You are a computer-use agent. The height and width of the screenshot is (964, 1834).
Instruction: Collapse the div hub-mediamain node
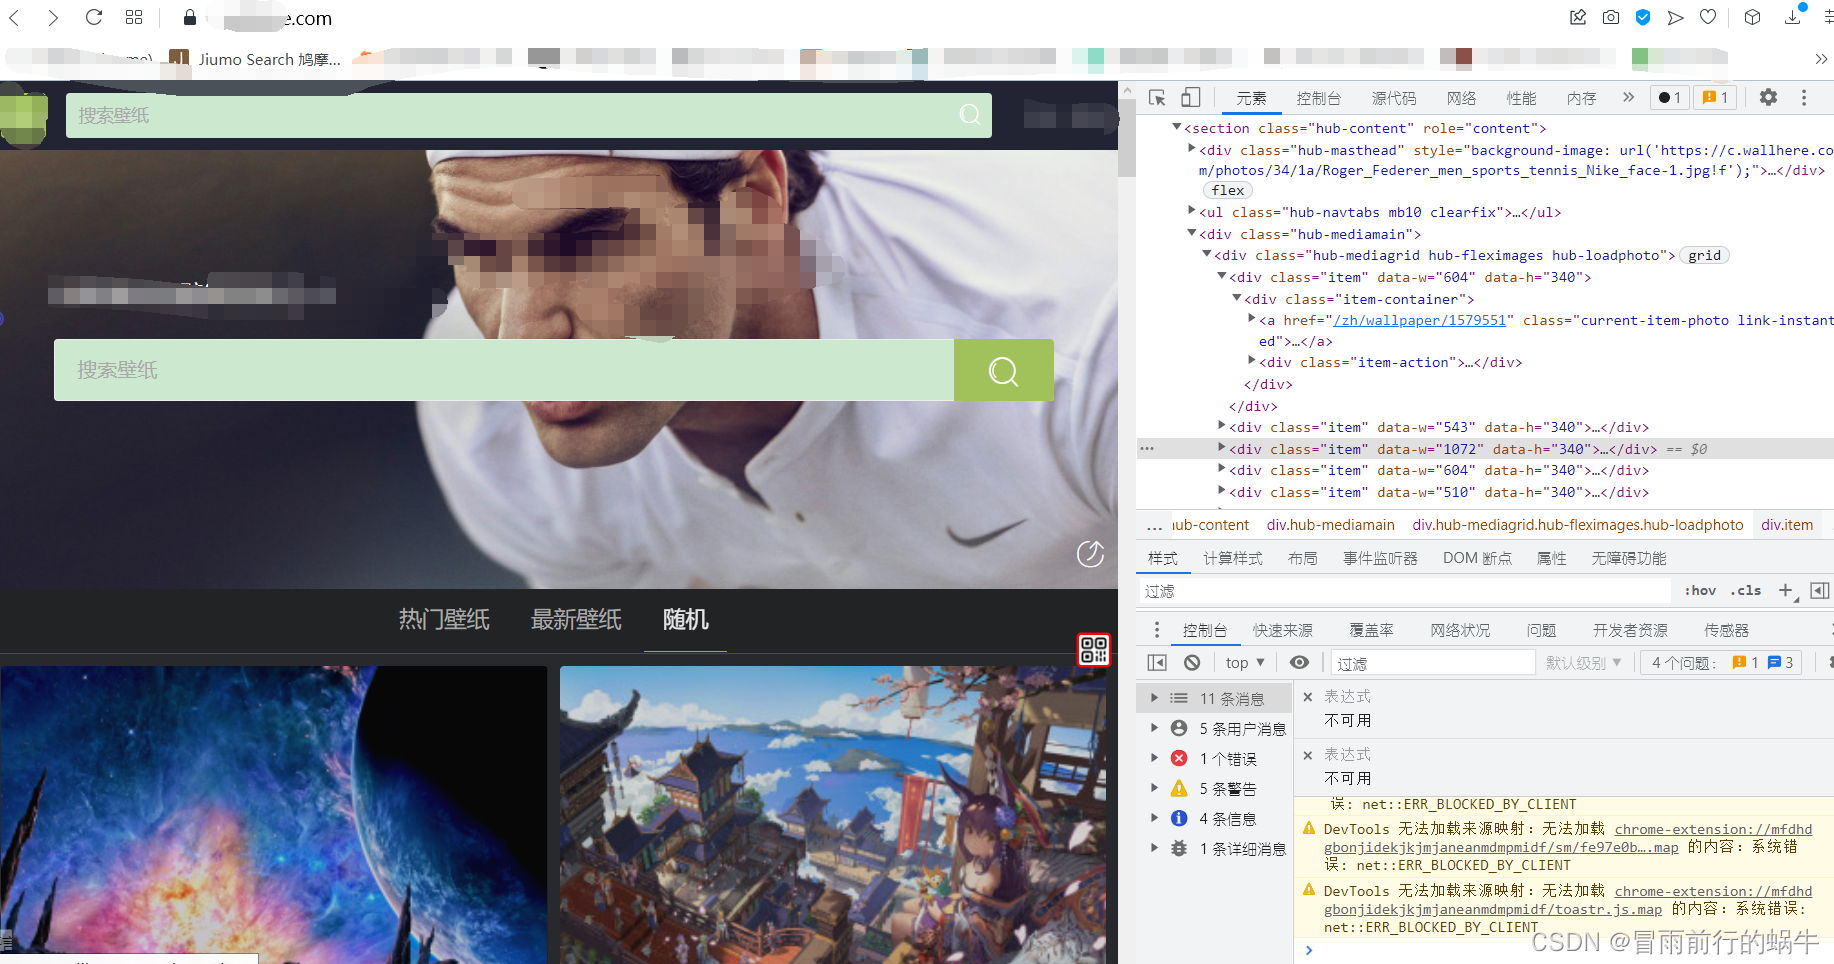(x=1192, y=234)
